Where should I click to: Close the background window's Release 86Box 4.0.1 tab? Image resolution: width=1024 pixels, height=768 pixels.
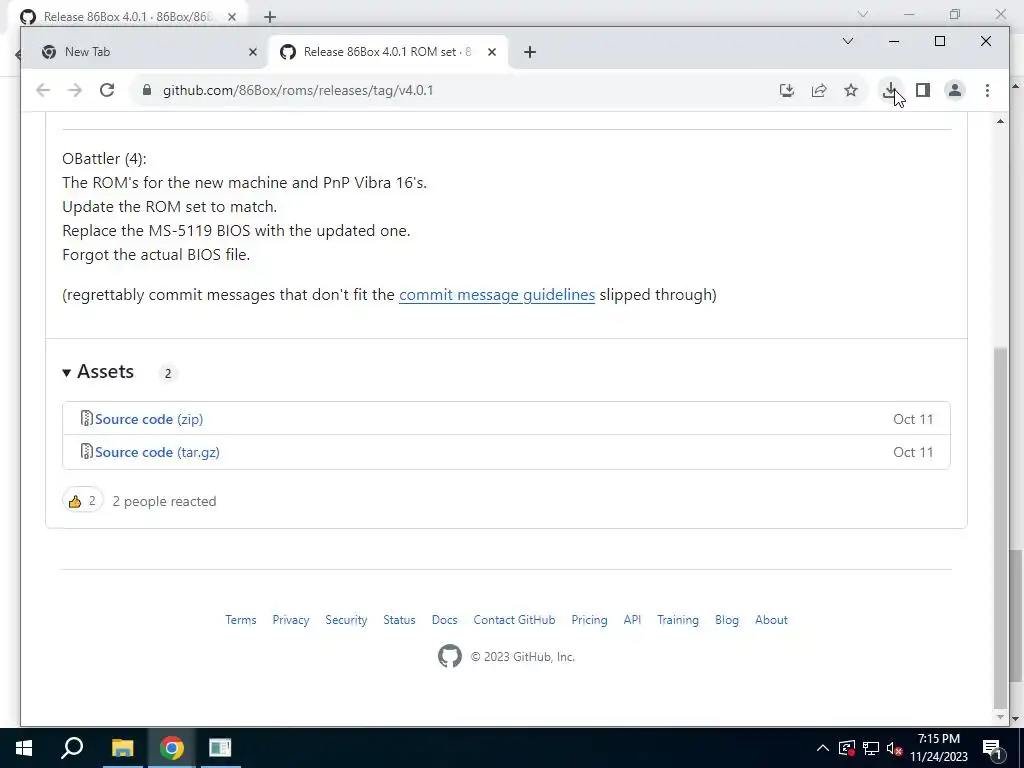point(232,17)
